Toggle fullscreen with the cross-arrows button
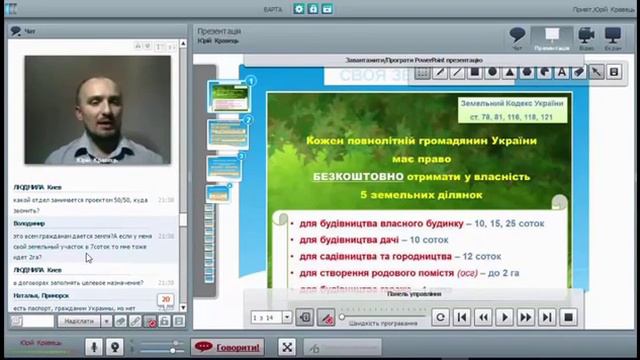The image size is (640, 360). pyautogui.click(x=287, y=347)
